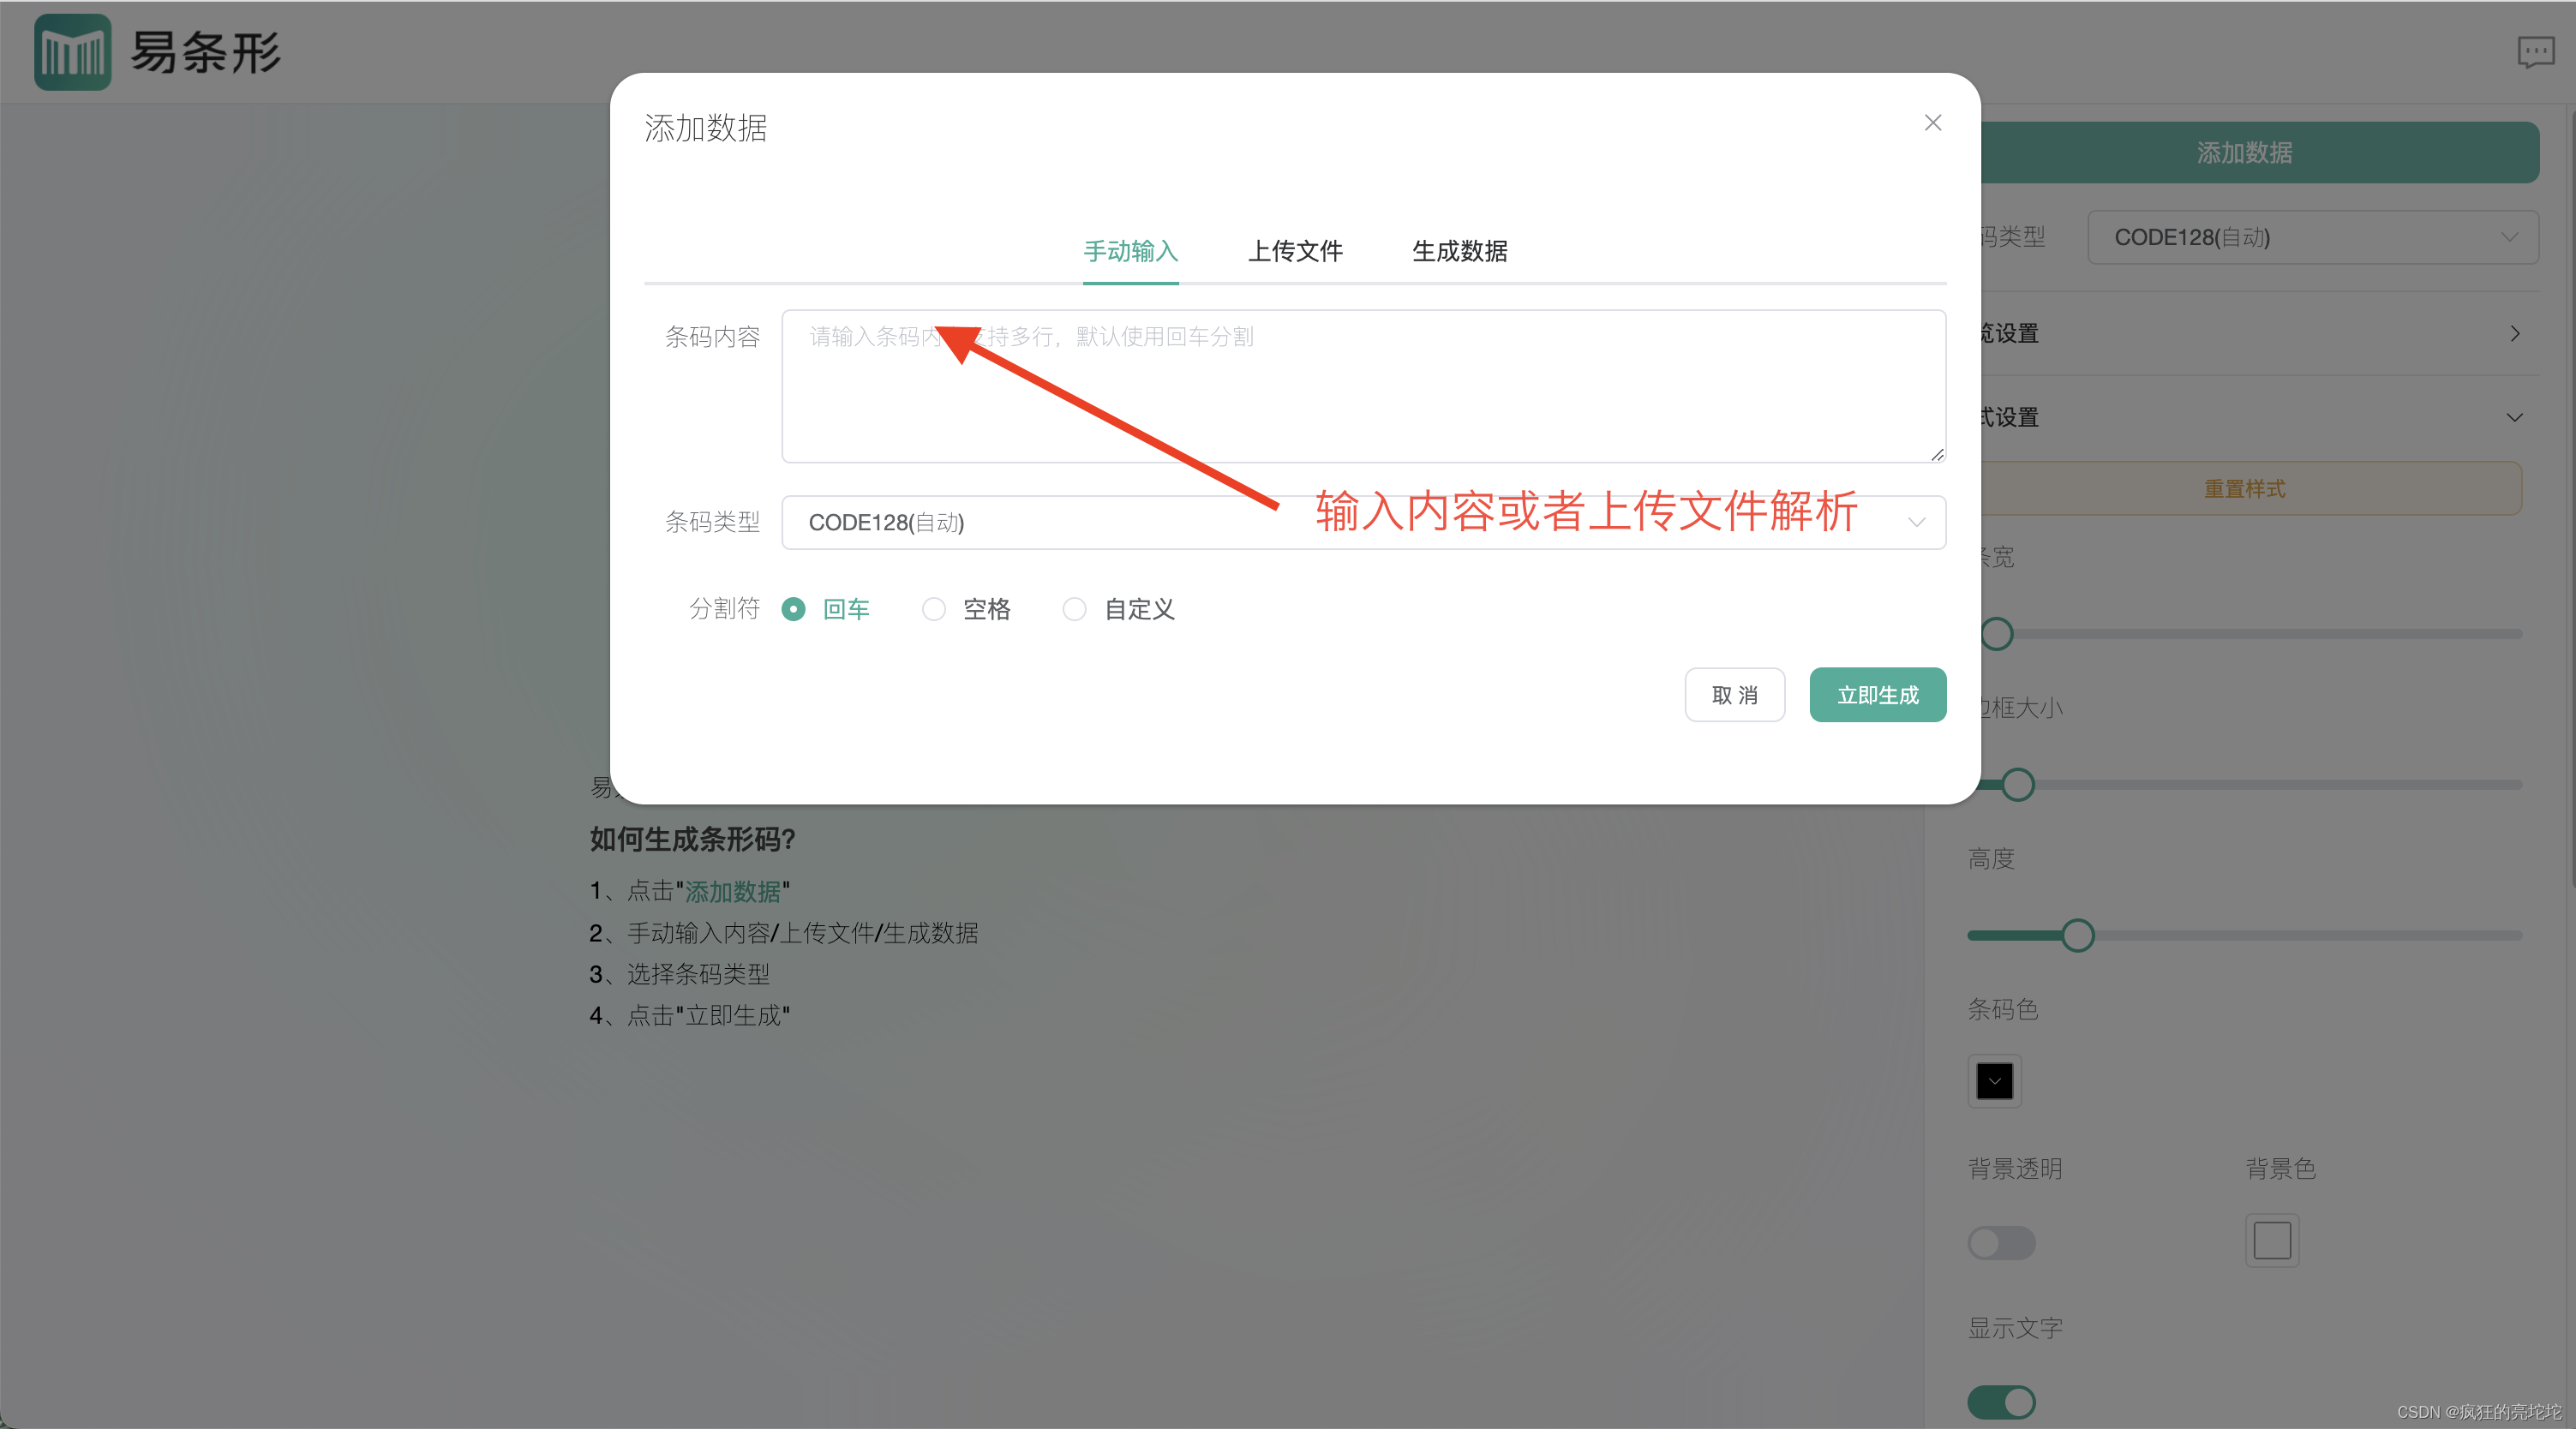
Task: Select the 自定义 separator radio button
Action: (x=1074, y=609)
